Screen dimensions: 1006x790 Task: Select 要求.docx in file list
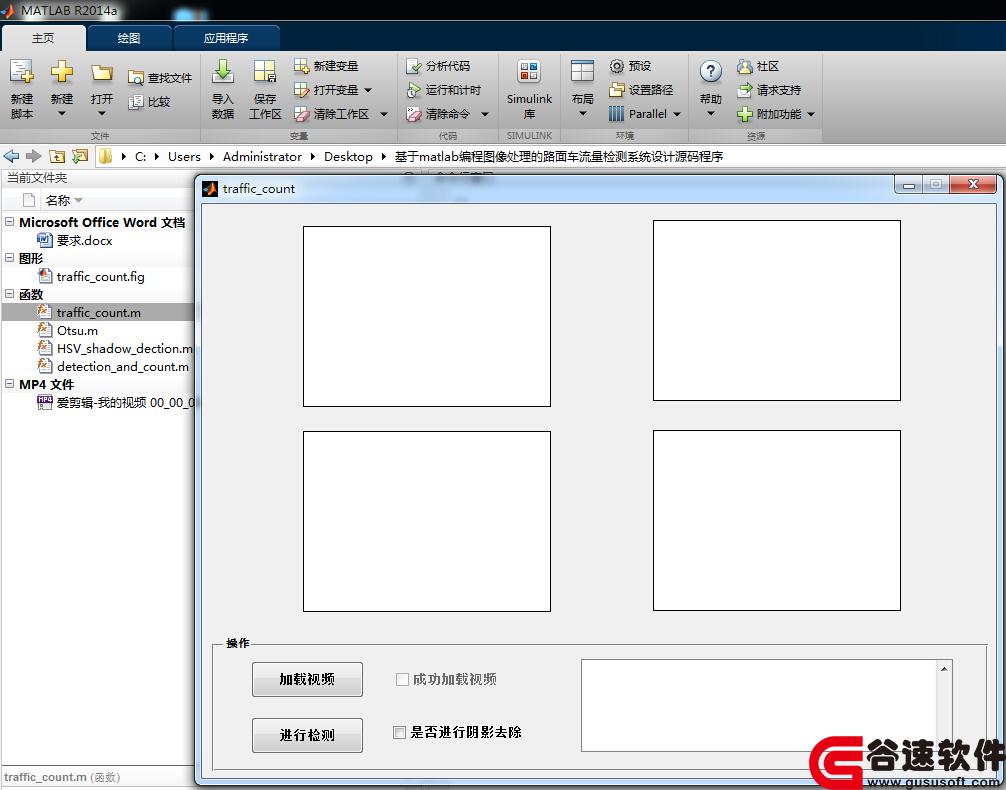pos(84,240)
